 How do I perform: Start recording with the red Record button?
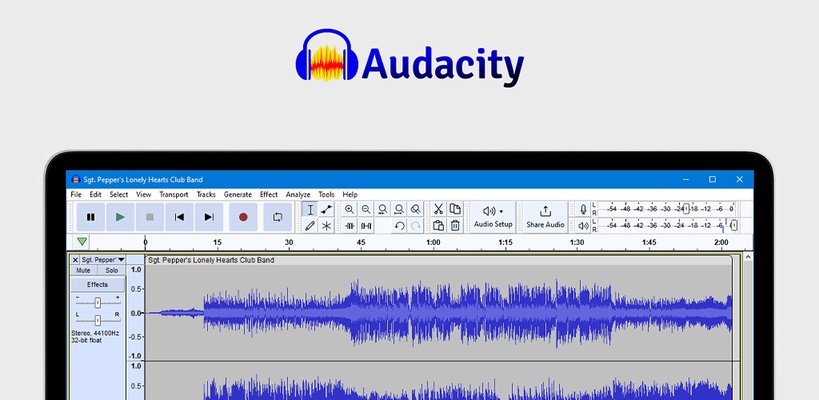point(243,217)
